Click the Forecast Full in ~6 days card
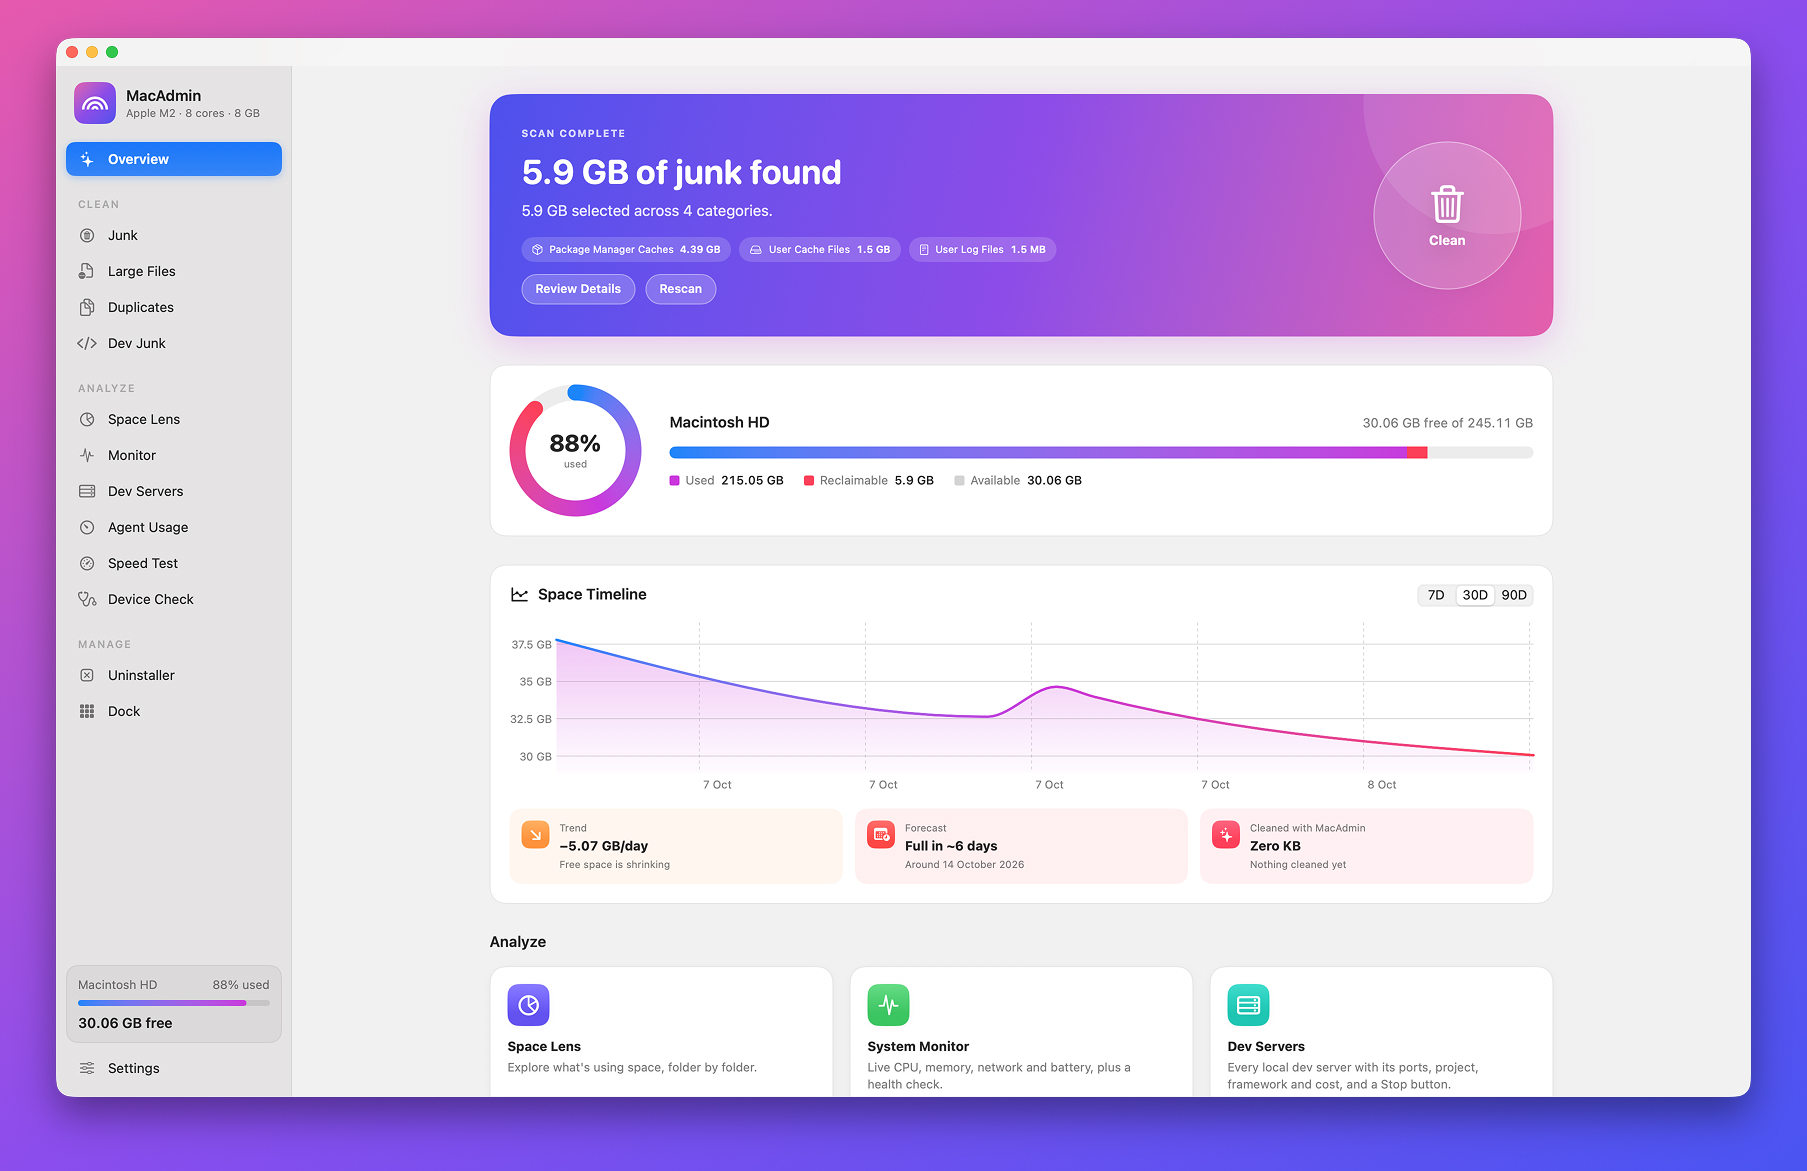The image size is (1807, 1171). (x=1021, y=846)
